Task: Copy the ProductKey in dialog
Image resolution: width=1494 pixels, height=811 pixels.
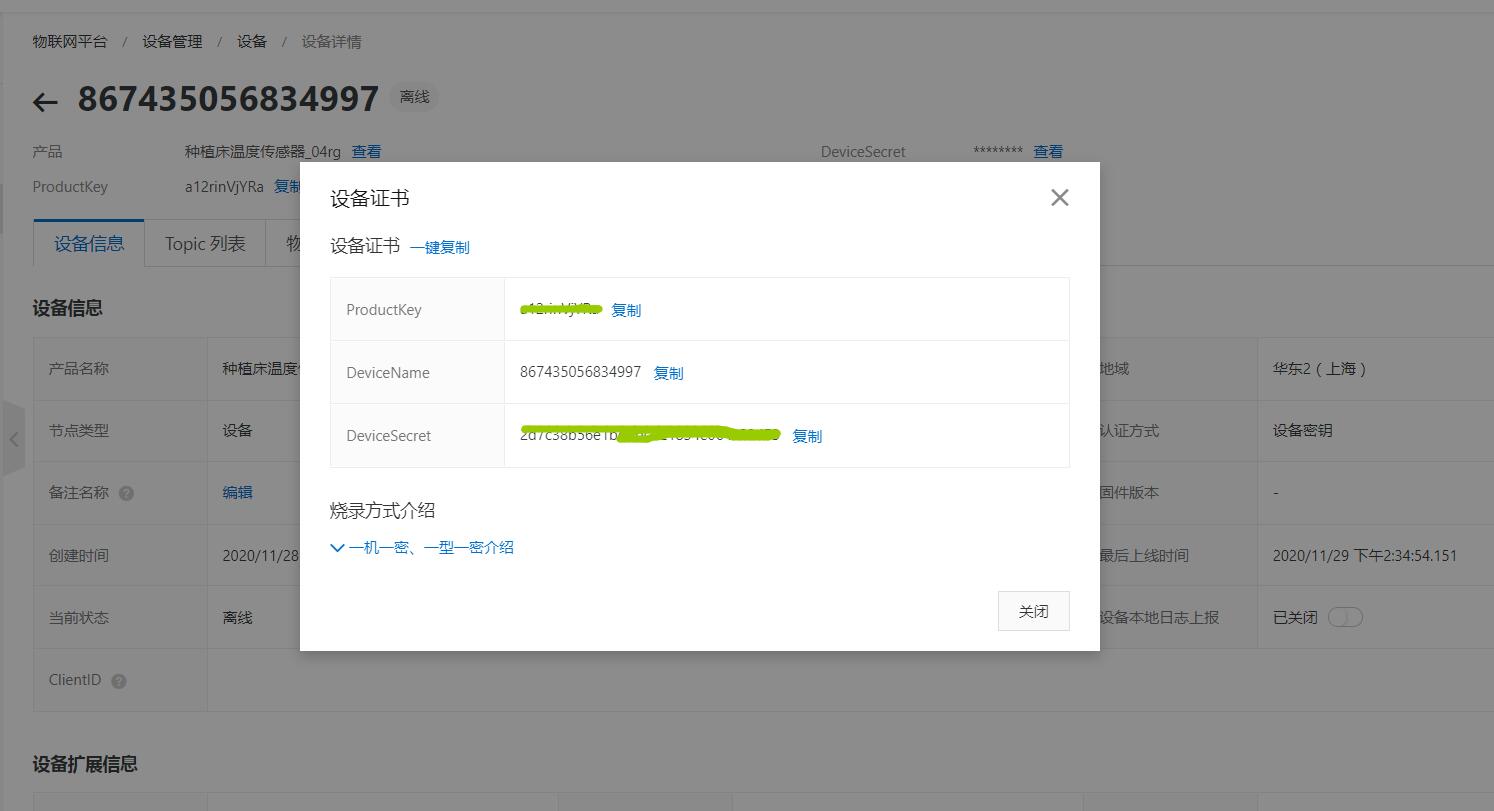Action: (x=626, y=310)
